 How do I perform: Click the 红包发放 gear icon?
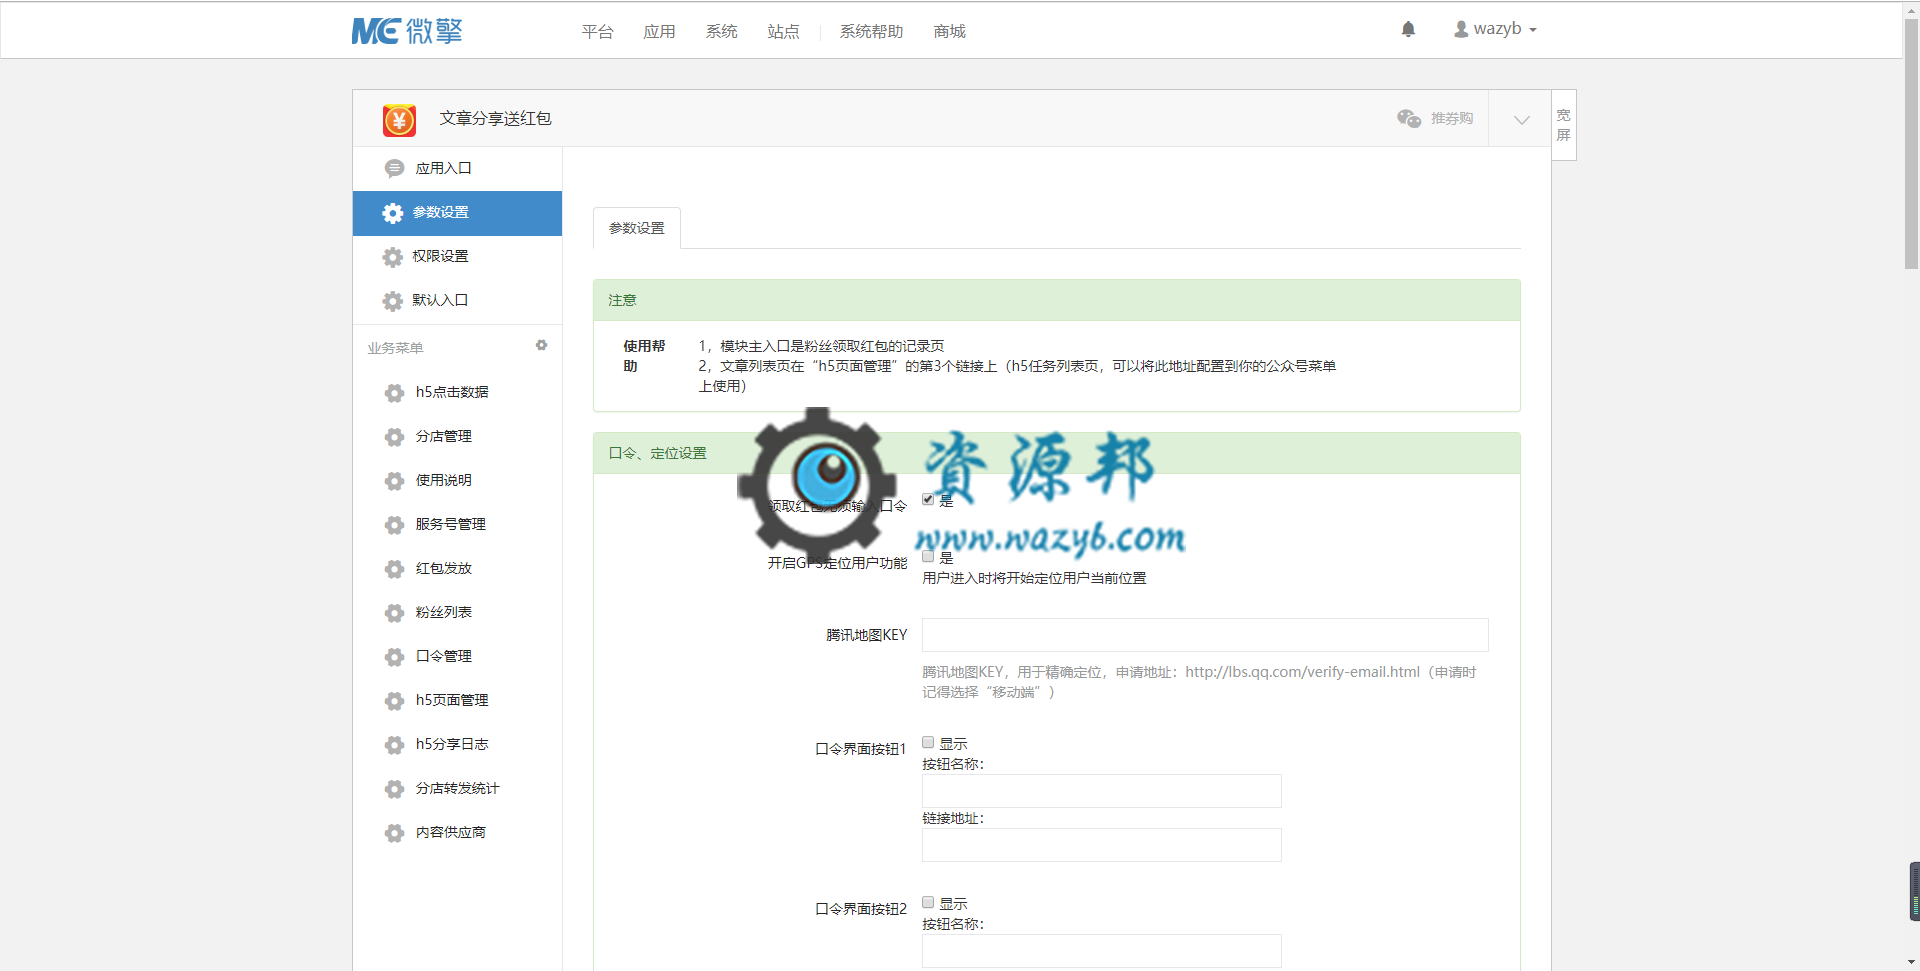point(394,569)
